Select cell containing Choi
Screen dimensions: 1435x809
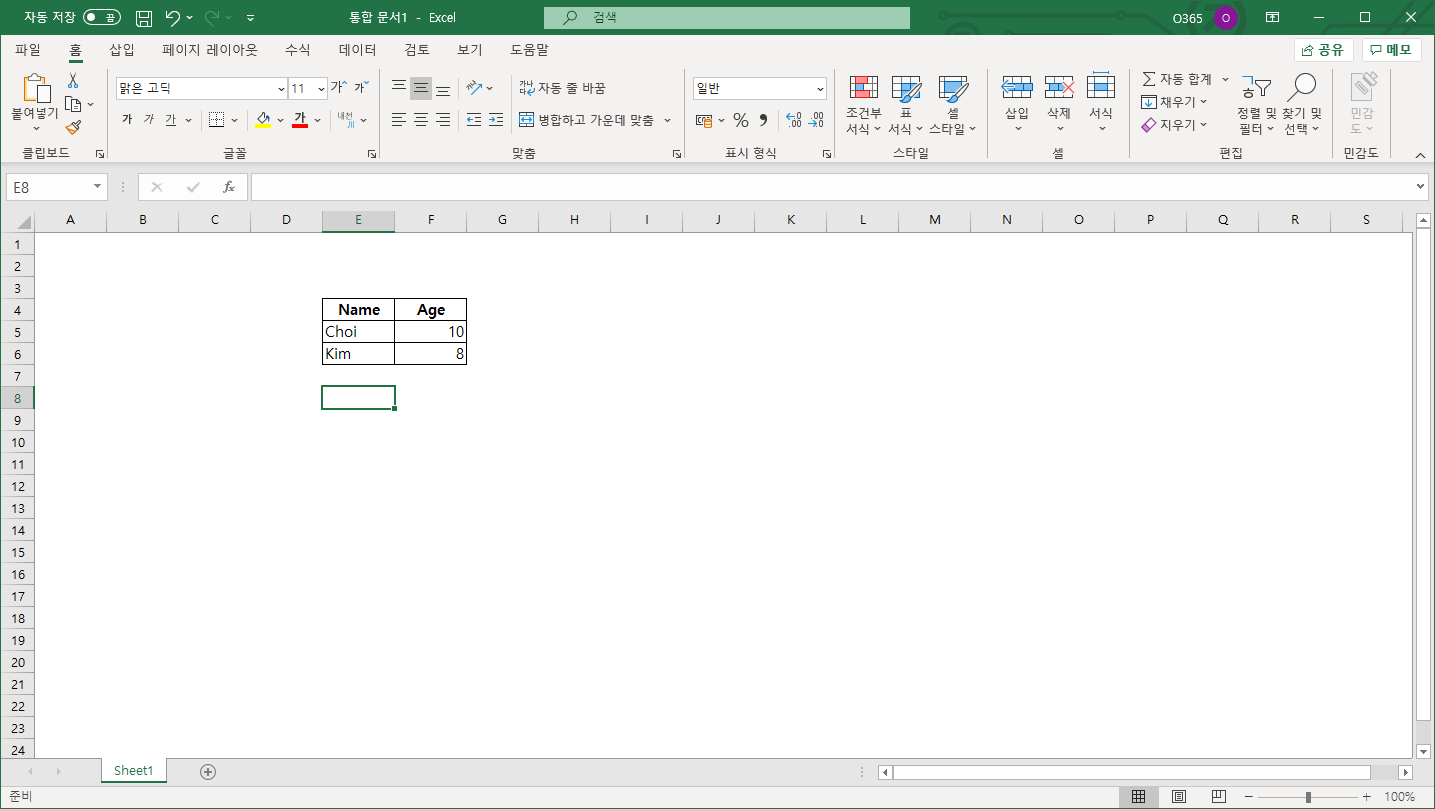pyautogui.click(x=358, y=332)
